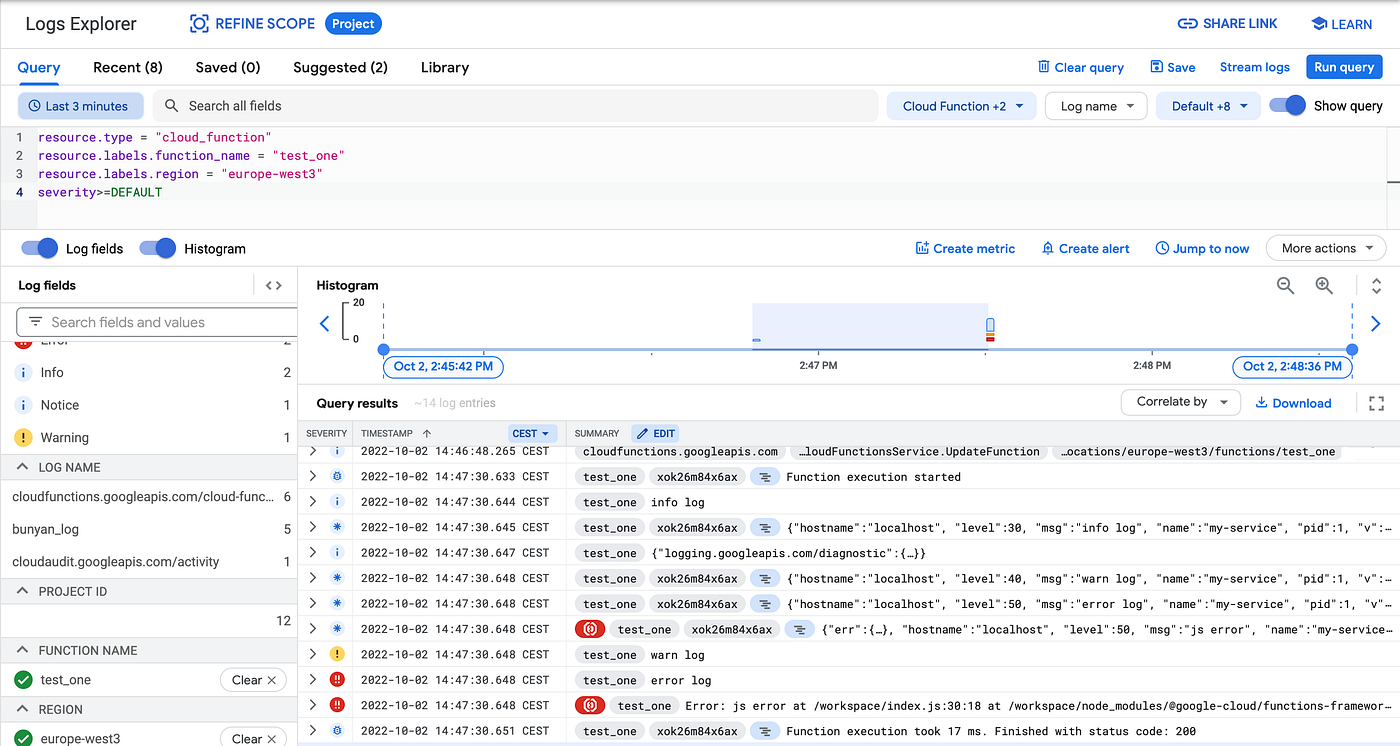The height and width of the screenshot is (746, 1400).
Task: Edit the summary fields
Action: (655, 433)
